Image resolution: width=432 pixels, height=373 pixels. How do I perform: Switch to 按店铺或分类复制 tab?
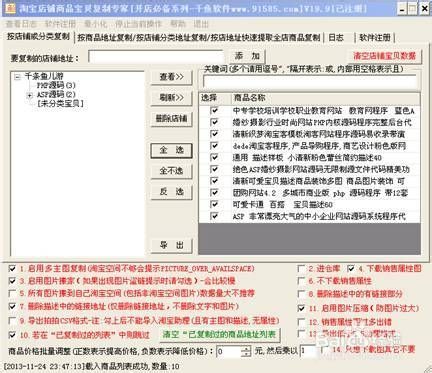point(38,37)
